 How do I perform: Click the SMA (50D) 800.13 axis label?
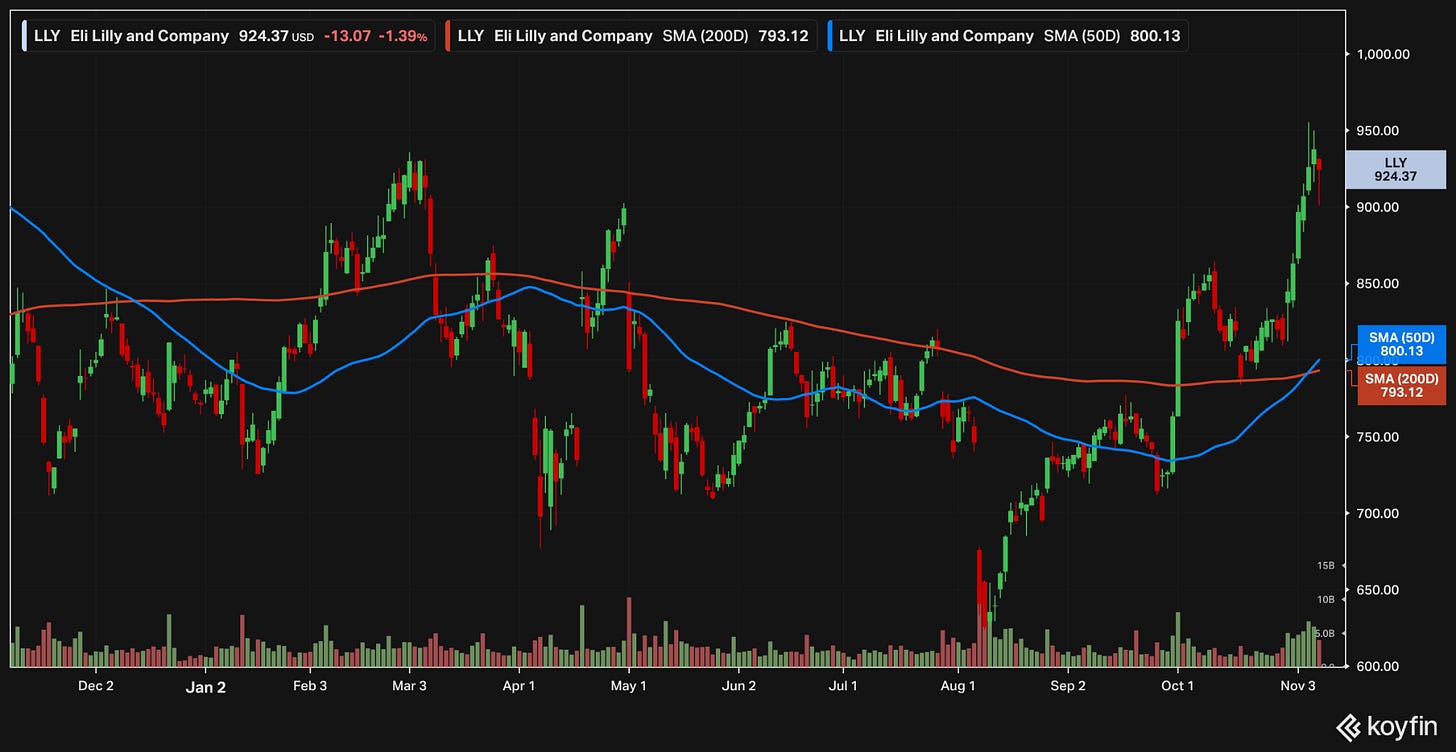1402,345
